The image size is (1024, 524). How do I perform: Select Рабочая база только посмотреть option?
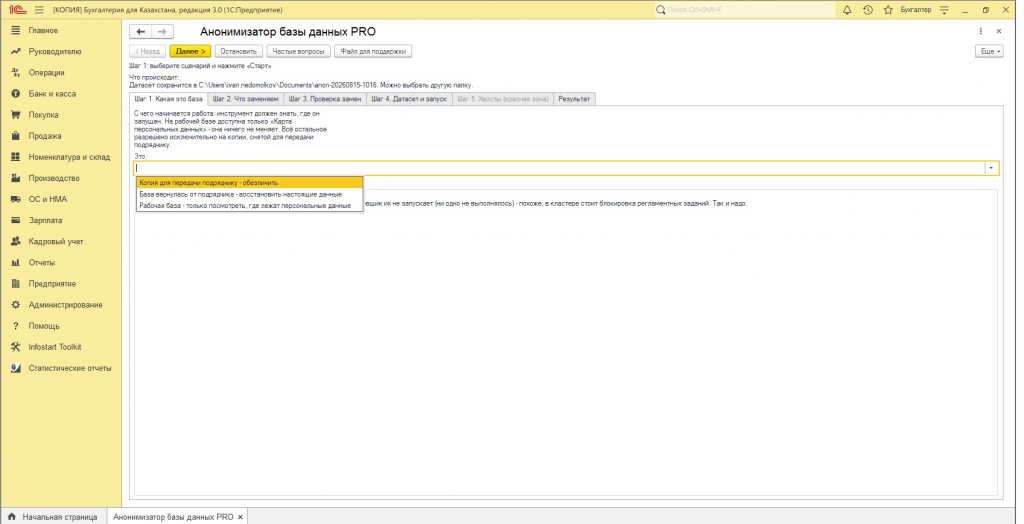pos(249,205)
